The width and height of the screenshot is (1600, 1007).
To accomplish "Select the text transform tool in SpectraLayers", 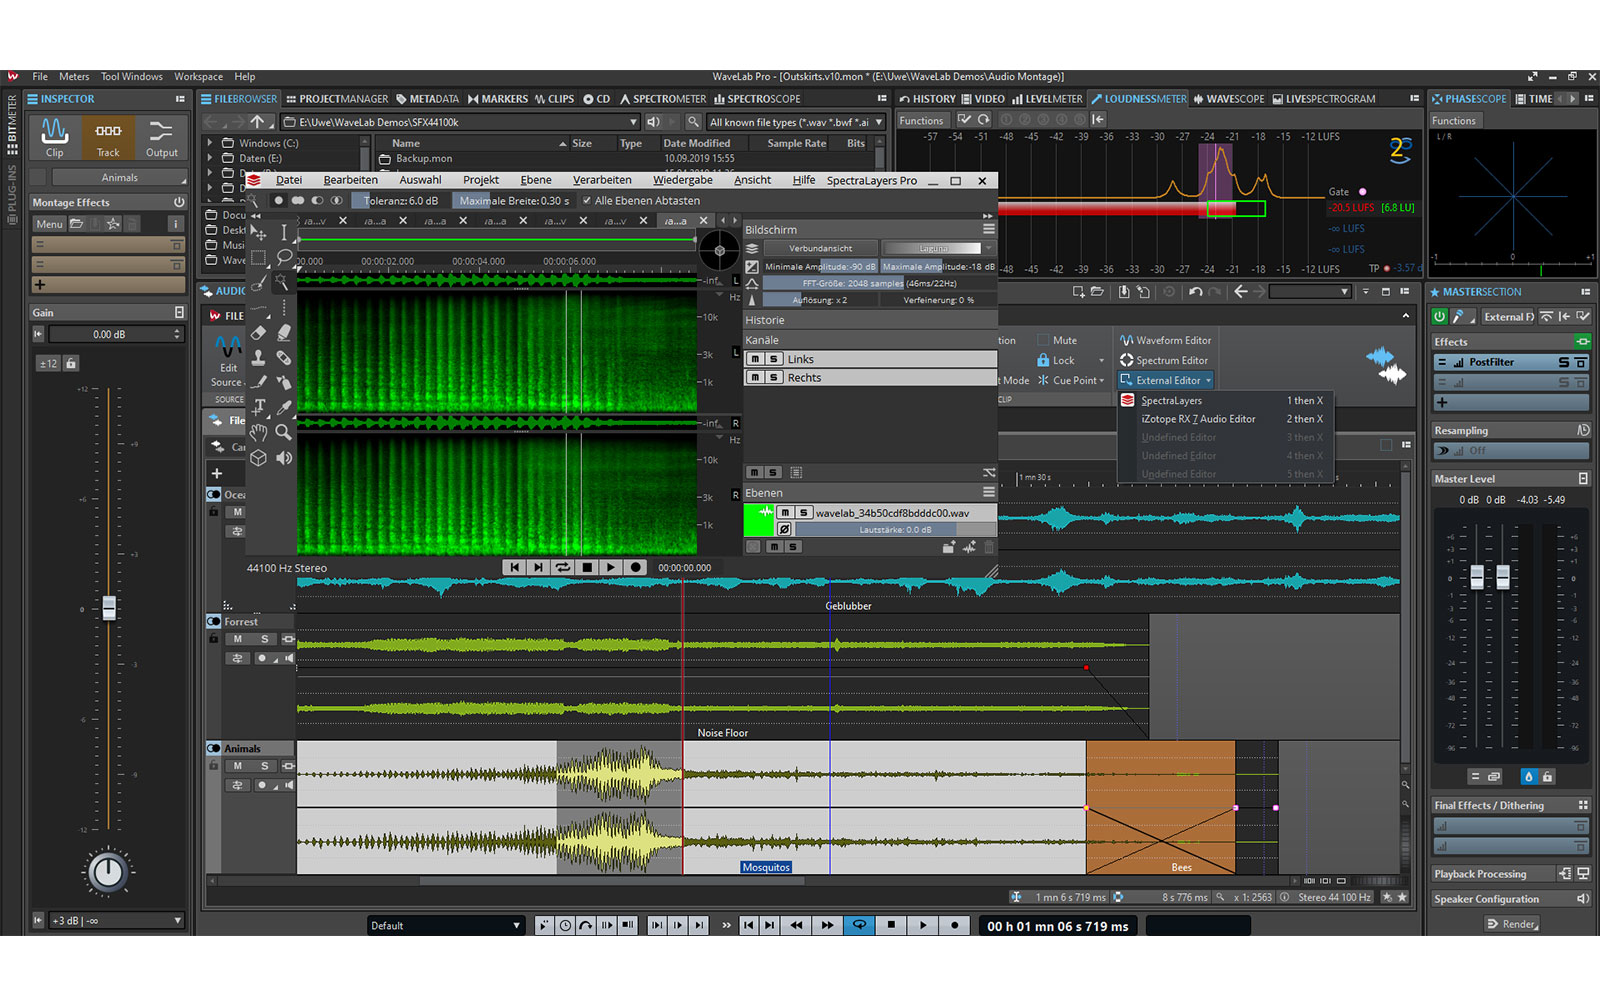I will click(259, 407).
